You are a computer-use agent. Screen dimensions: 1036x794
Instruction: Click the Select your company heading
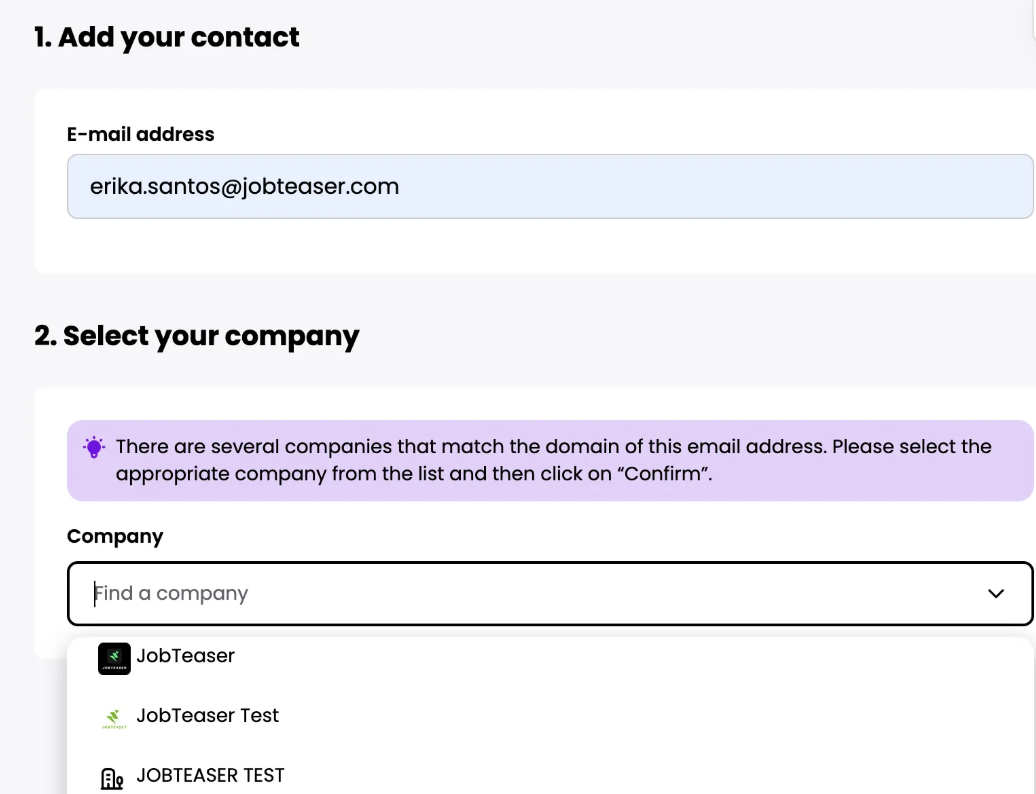(197, 336)
